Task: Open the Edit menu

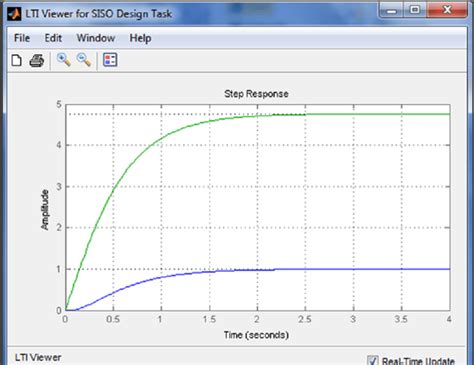Action: tap(53, 38)
